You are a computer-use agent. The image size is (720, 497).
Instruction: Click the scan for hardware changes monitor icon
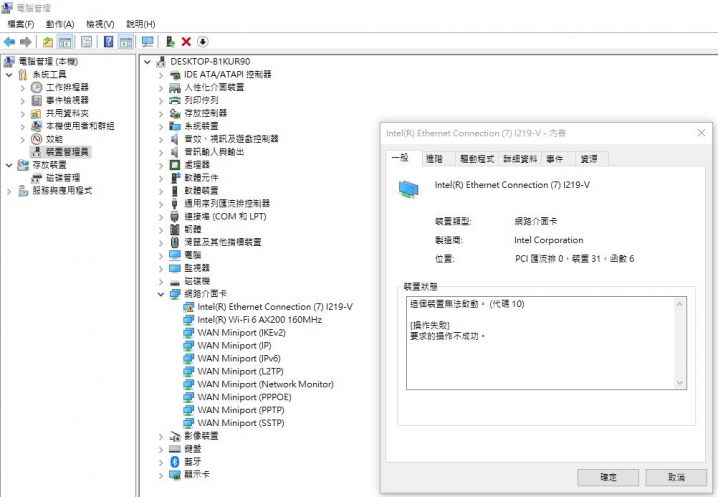point(147,42)
